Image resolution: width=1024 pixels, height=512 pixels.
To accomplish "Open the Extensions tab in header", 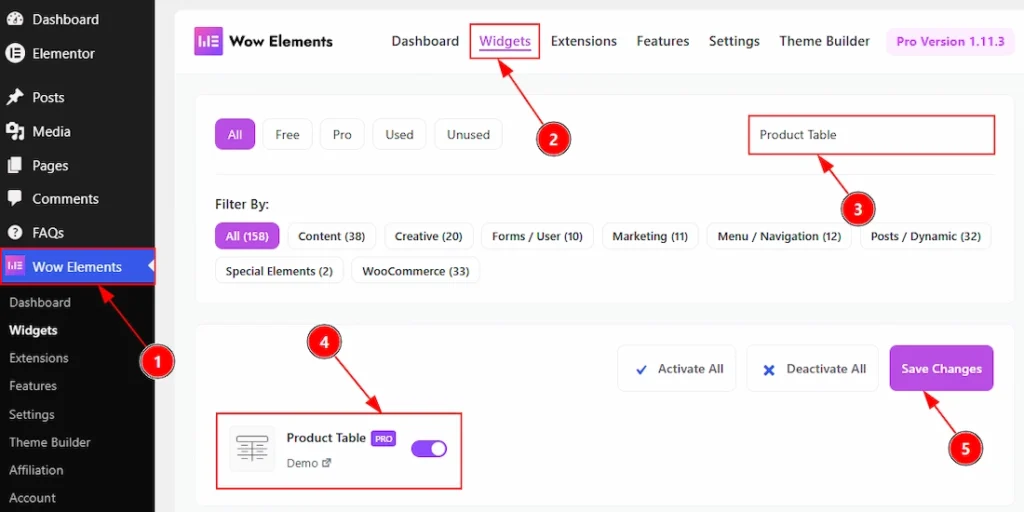I will pyautogui.click(x=584, y=41).
